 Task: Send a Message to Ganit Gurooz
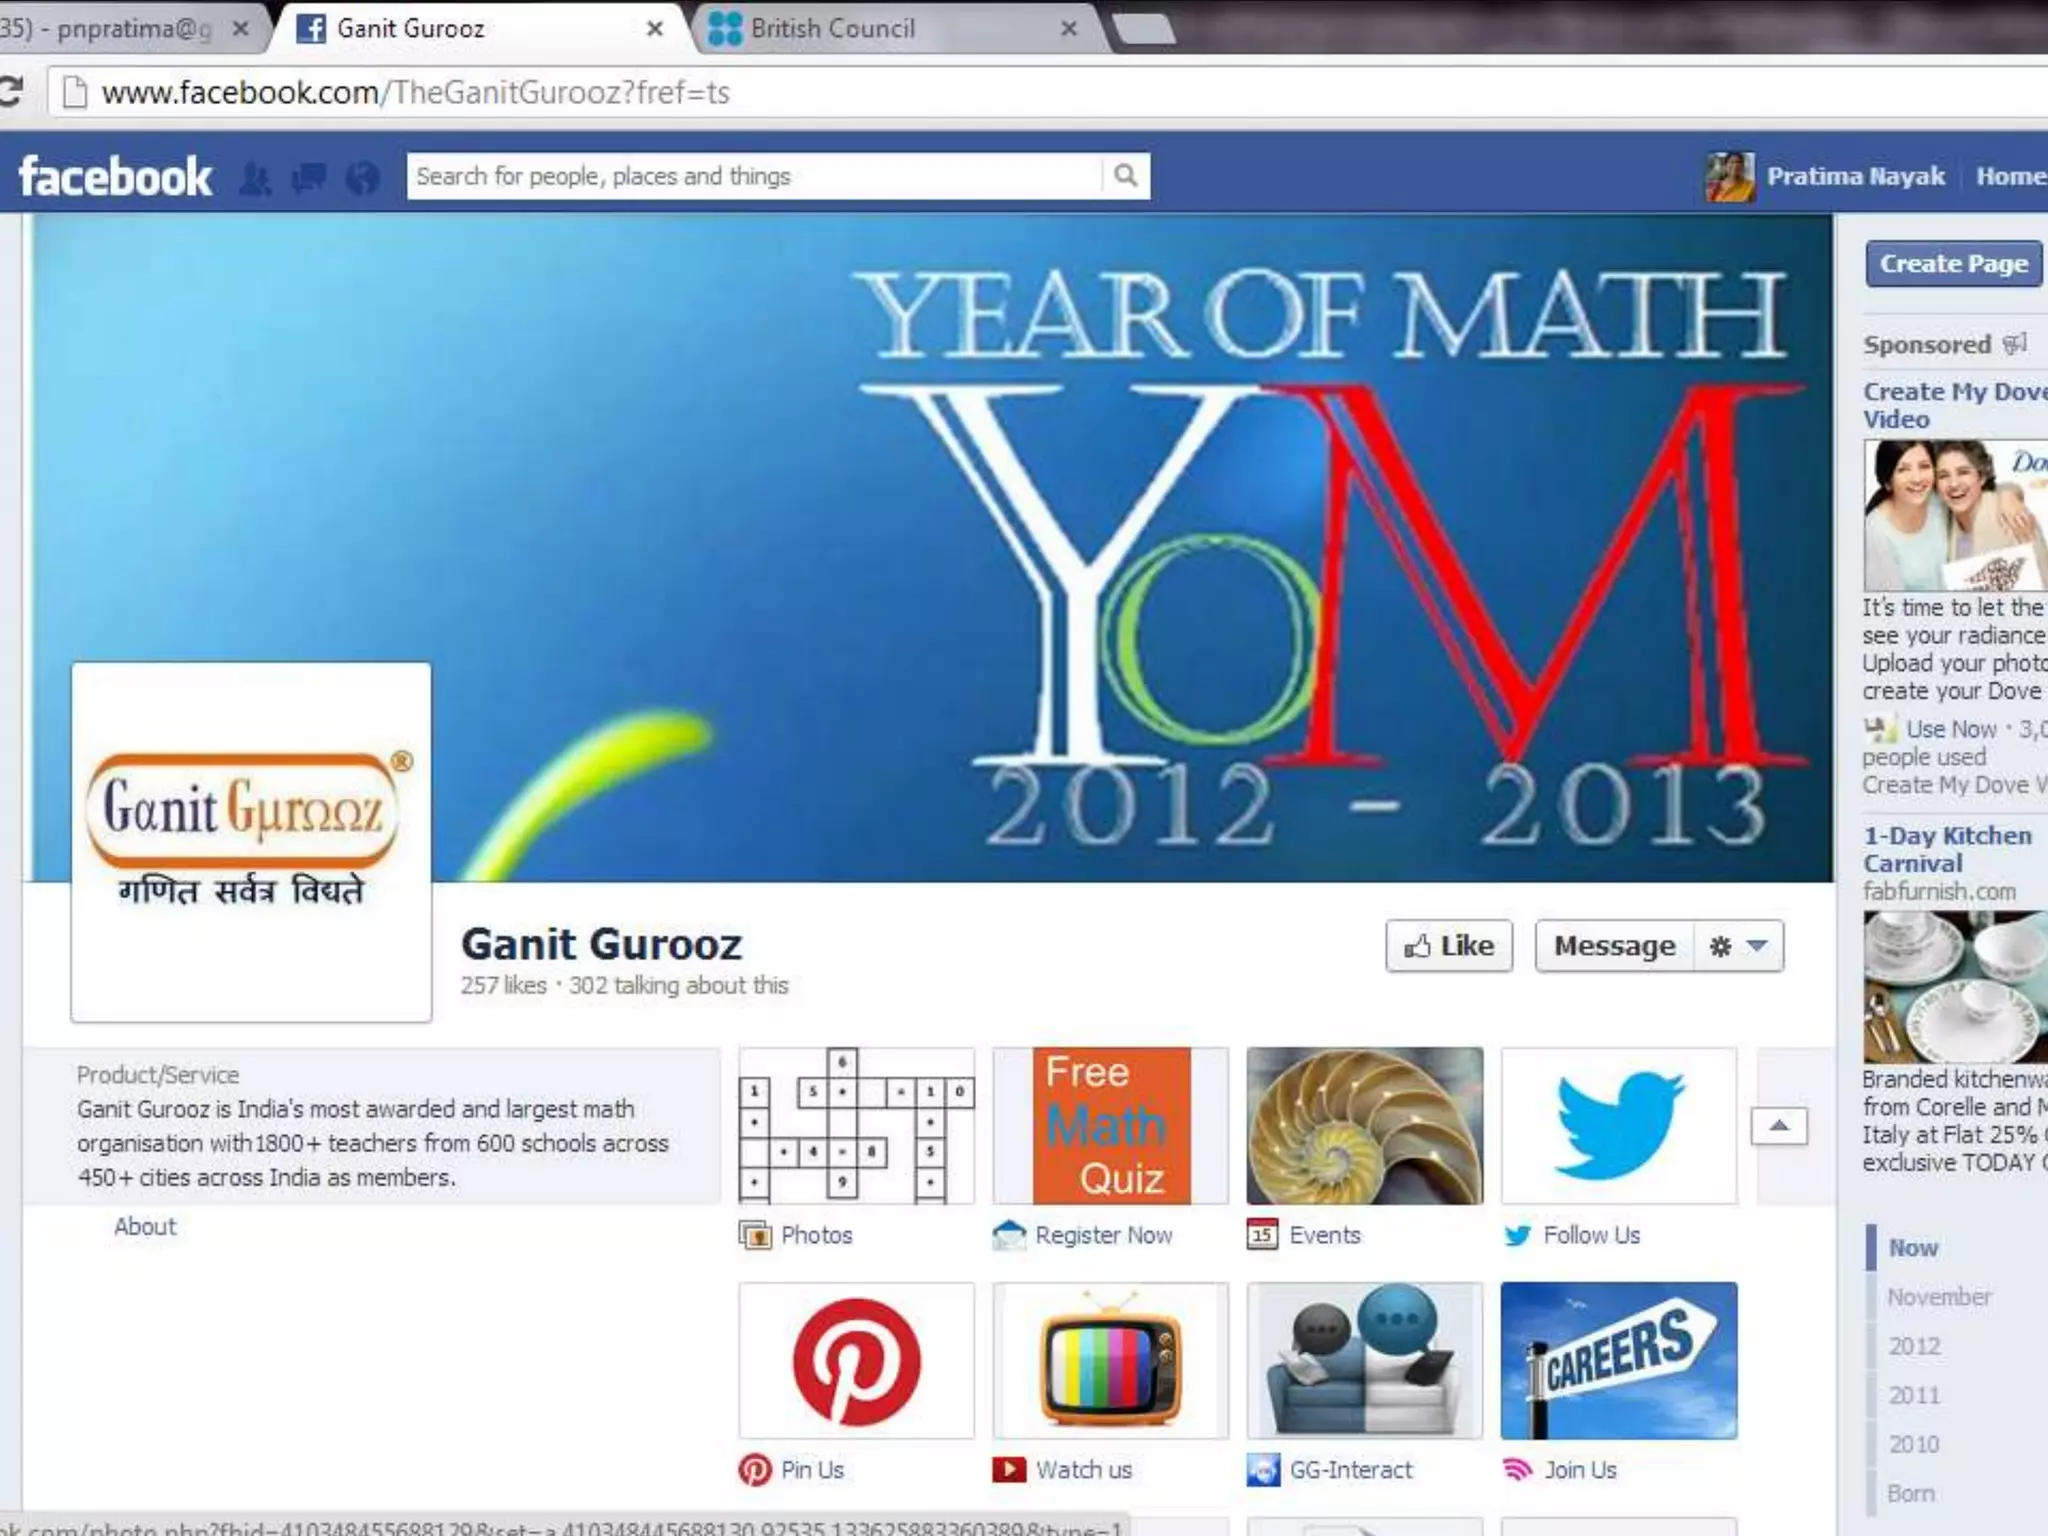pos(1614,946)
